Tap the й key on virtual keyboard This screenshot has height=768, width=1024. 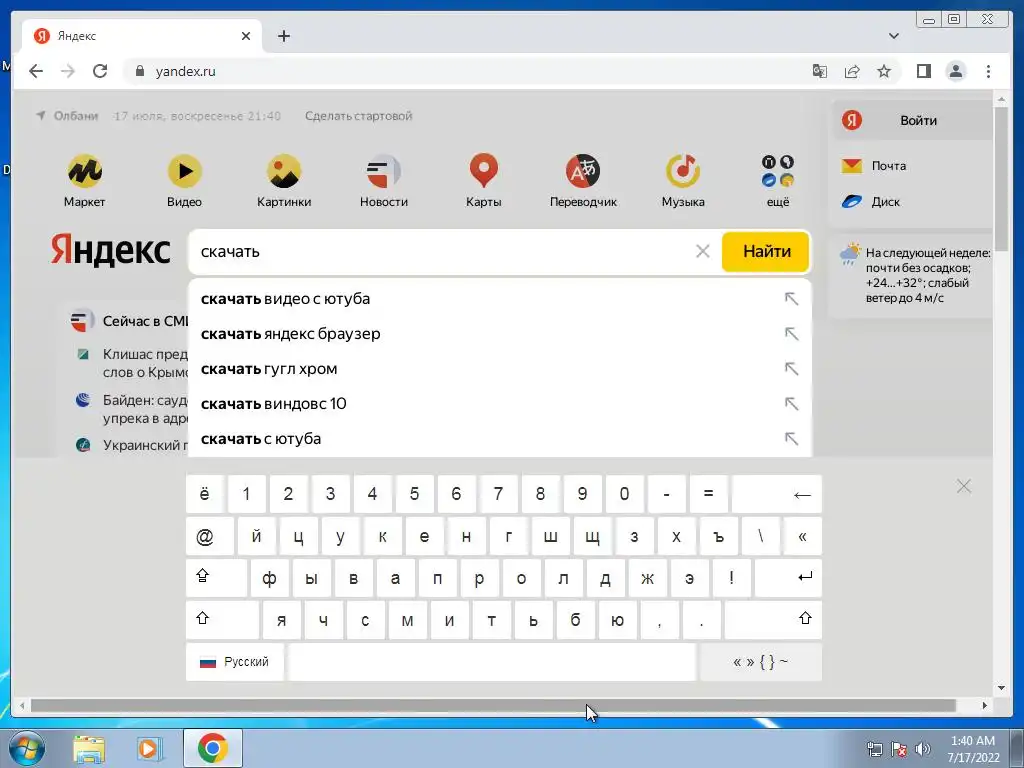(257, 536)
